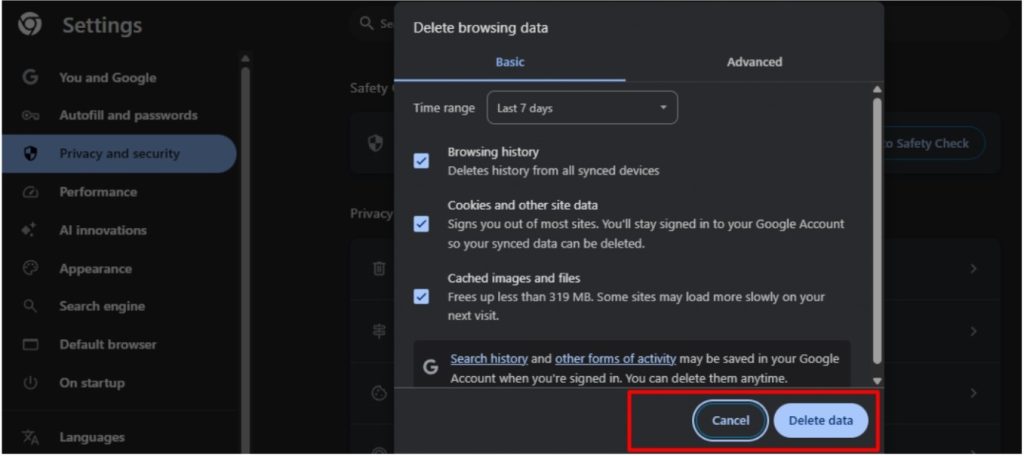Click the speedometer icon for Performance
The width and height of the screenshot is (1024, 456).
(30, 192)
